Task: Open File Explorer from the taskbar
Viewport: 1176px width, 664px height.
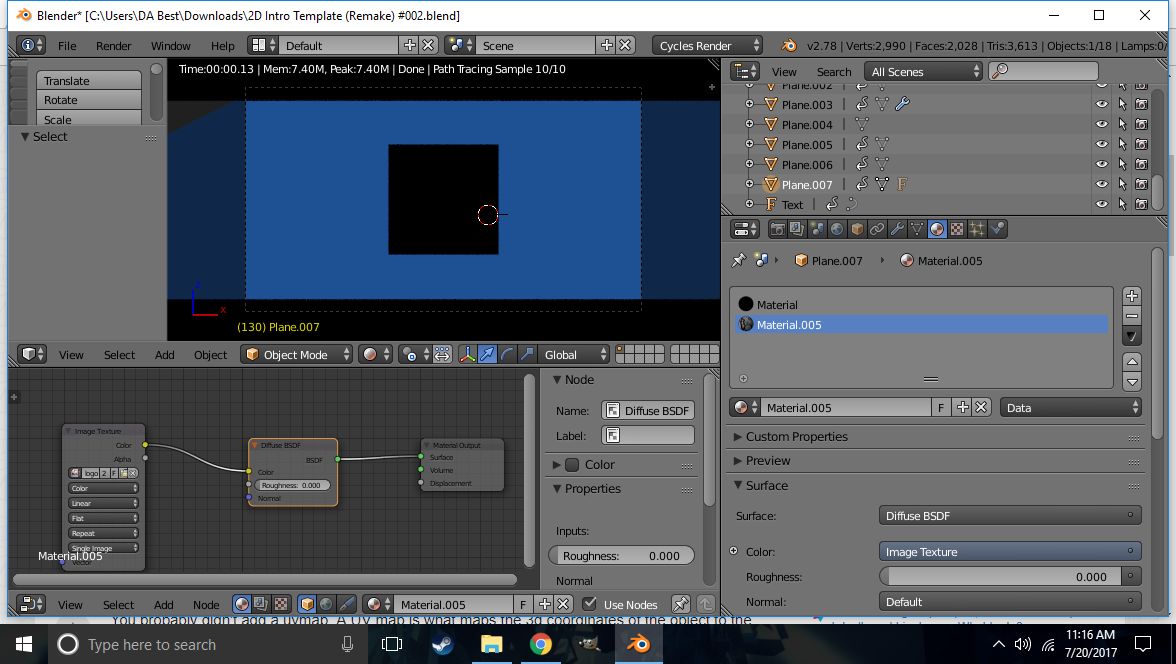Action: click(x=491, y=644)
